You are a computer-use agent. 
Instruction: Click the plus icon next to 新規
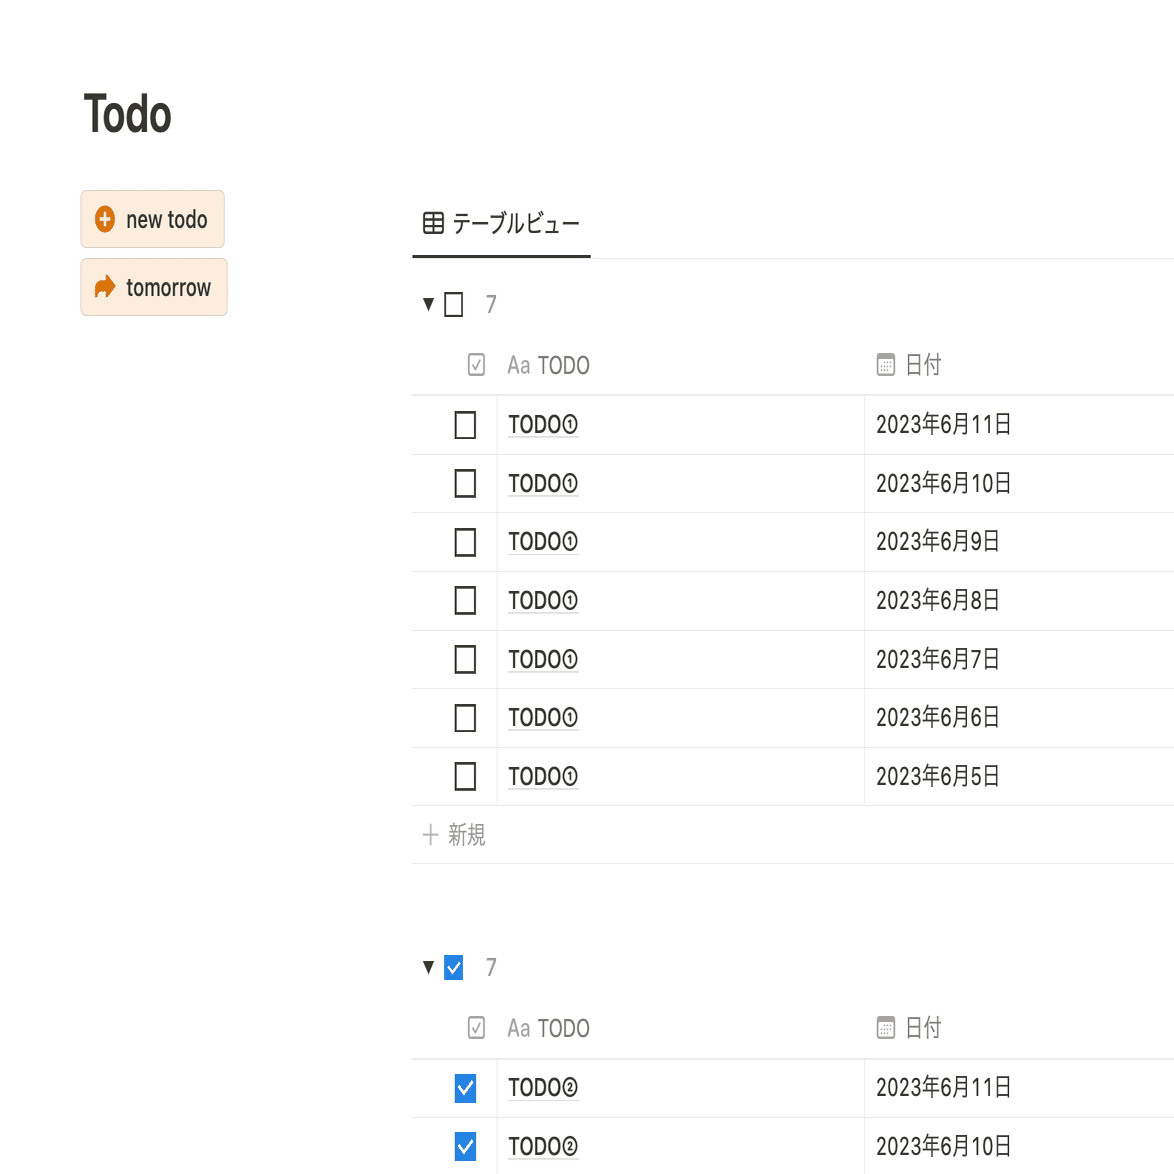pos(431,835)
